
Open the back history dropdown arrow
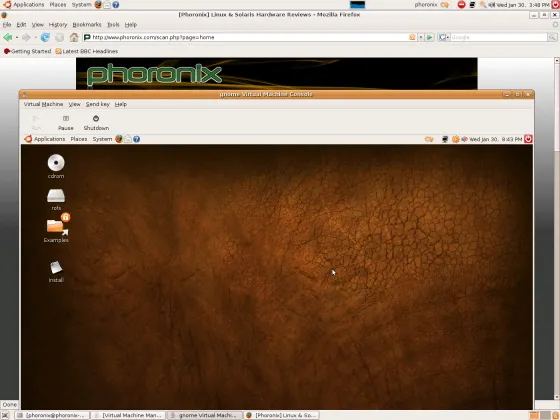[x=17, y=37]
